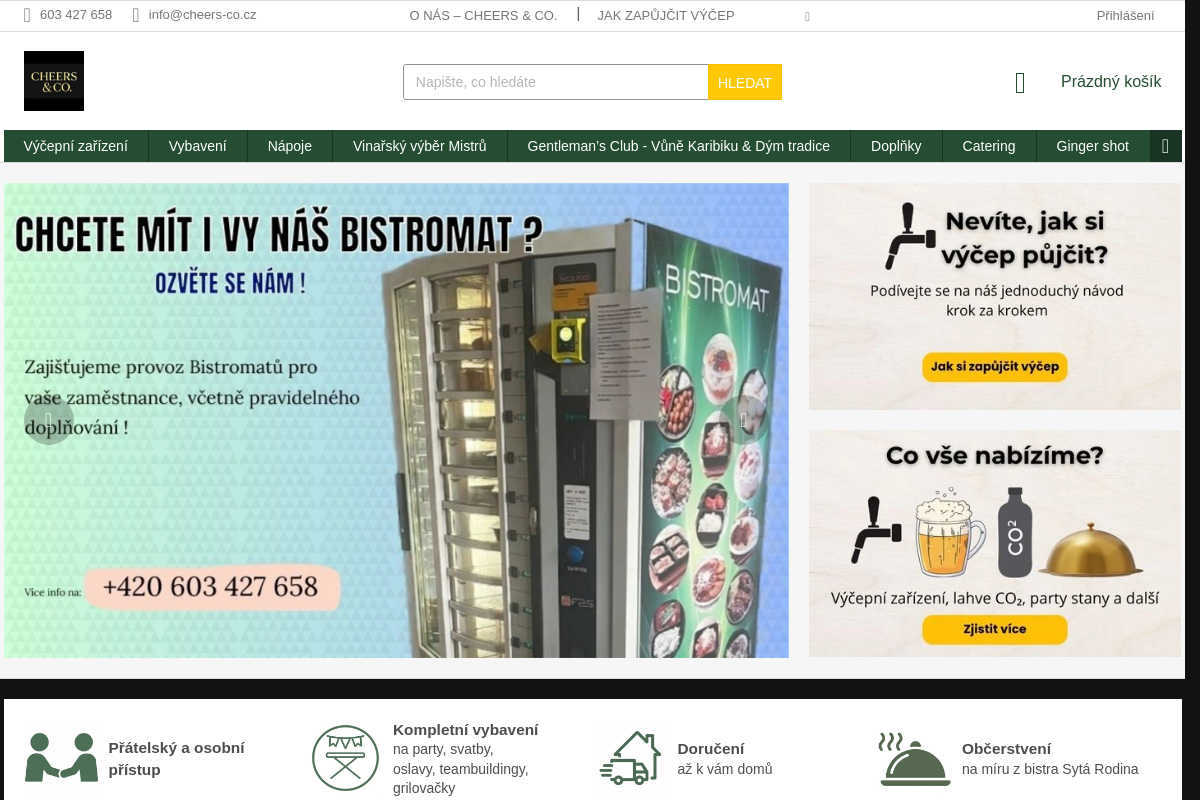The image size is (1200, 800).
Task: Click the Přátelský a osobní přístup text
Action: (x=176, y=759)
